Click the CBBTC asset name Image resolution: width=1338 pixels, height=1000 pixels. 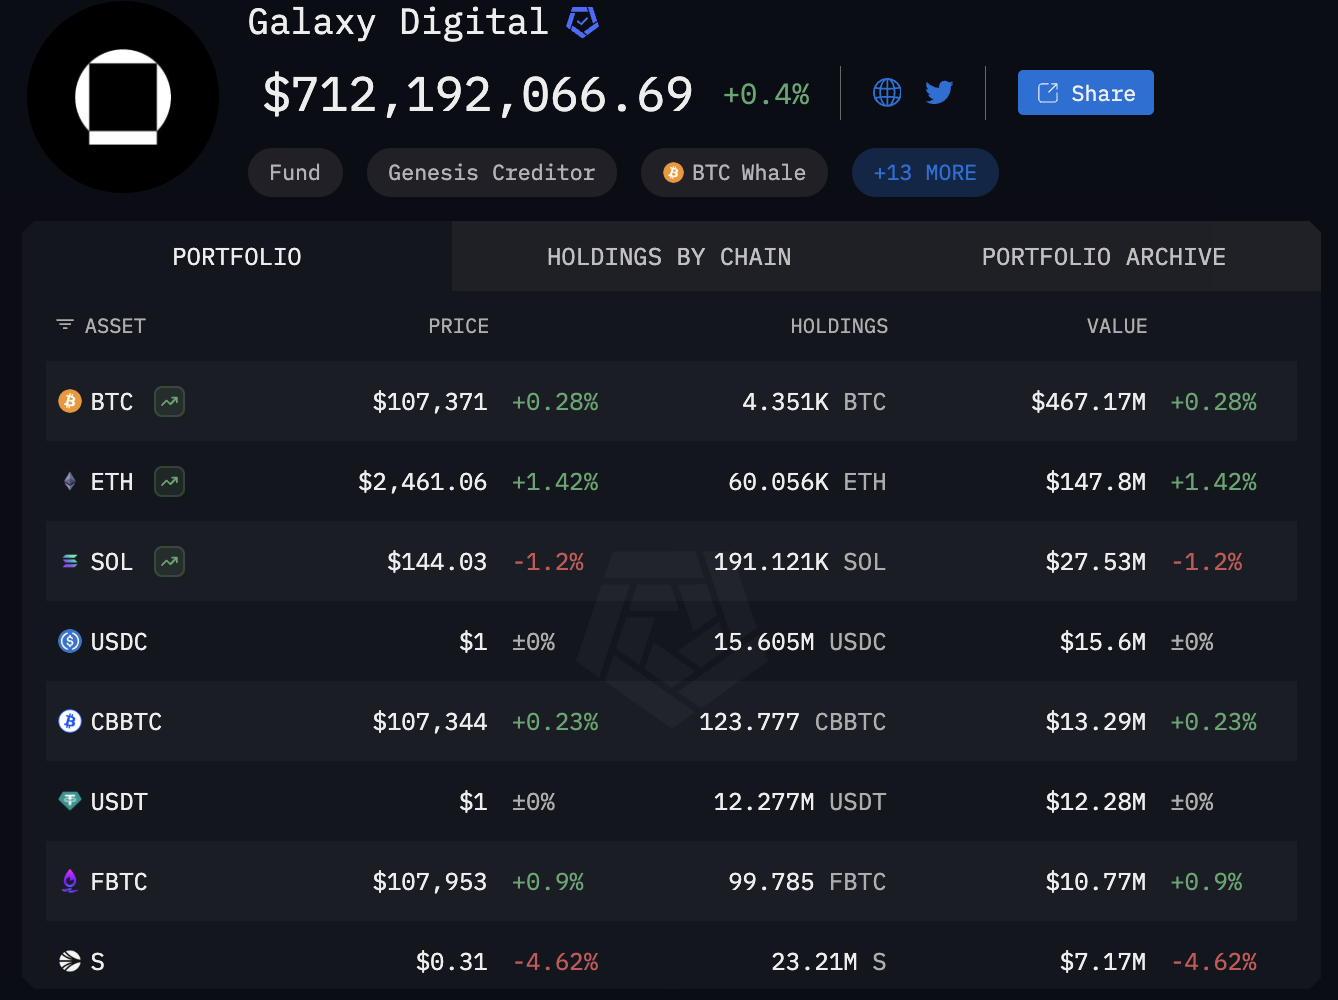pos(126,722)
